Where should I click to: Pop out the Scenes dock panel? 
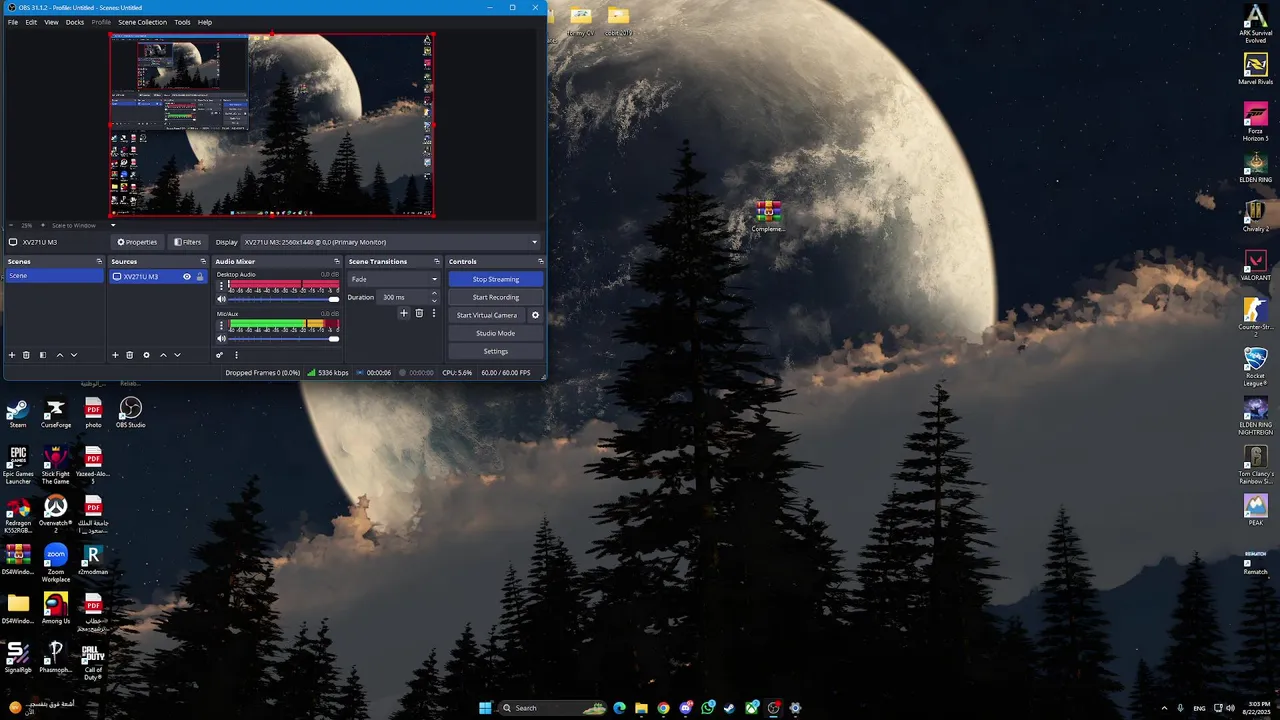point(99,261)
